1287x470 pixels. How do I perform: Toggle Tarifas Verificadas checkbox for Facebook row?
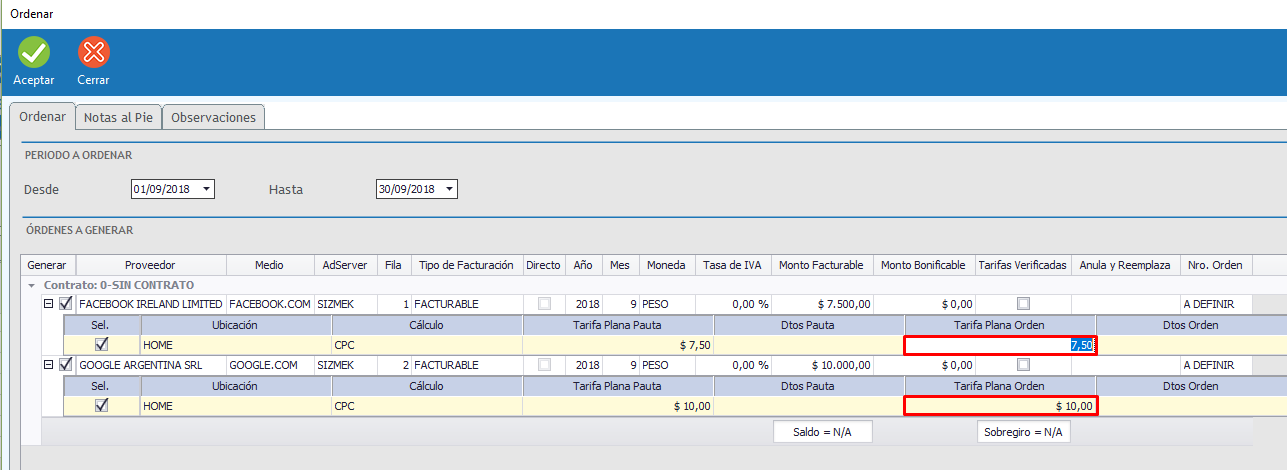[1022, 304]
